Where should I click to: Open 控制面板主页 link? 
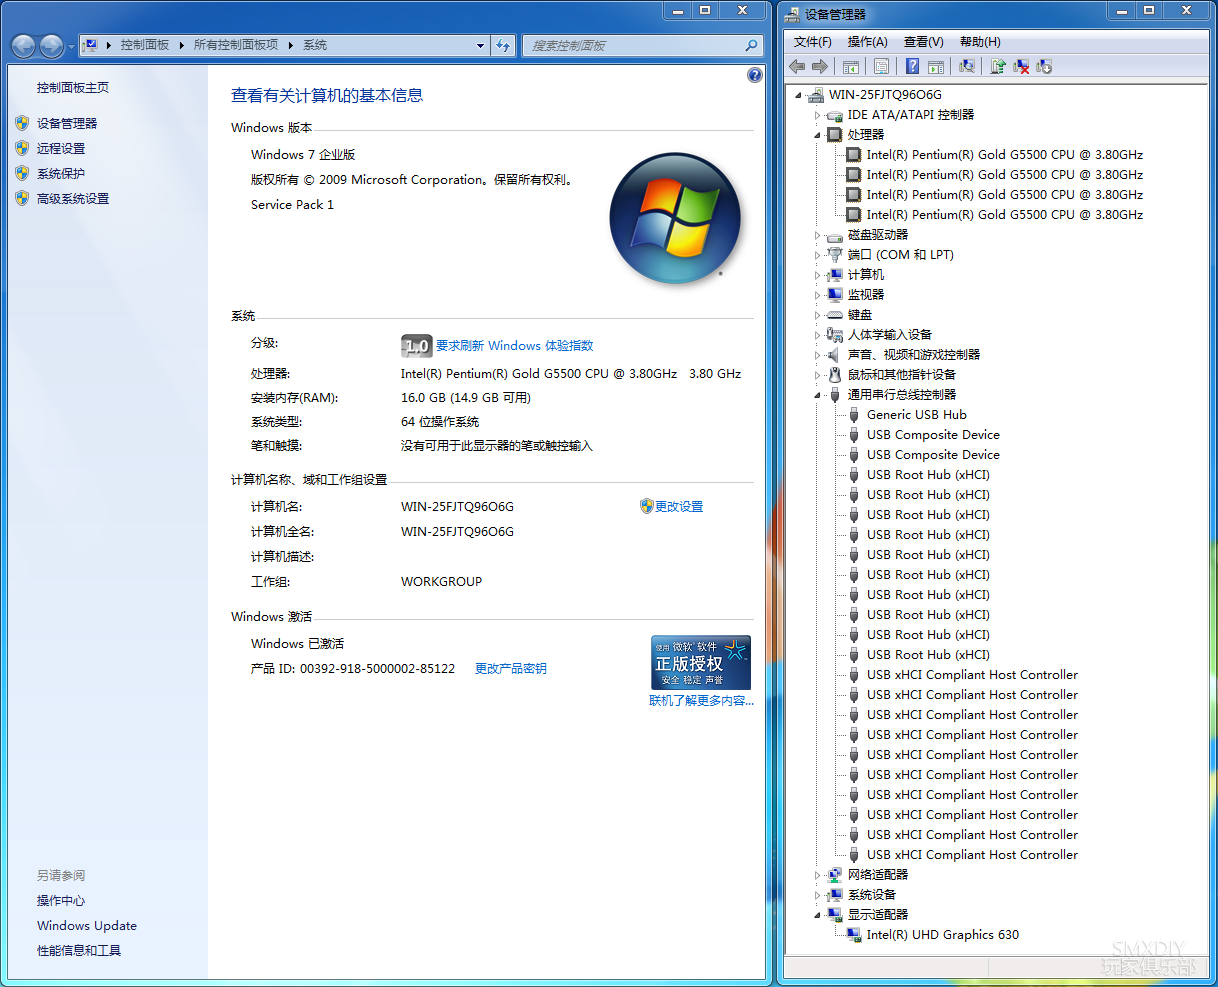[x=73, y=88]
